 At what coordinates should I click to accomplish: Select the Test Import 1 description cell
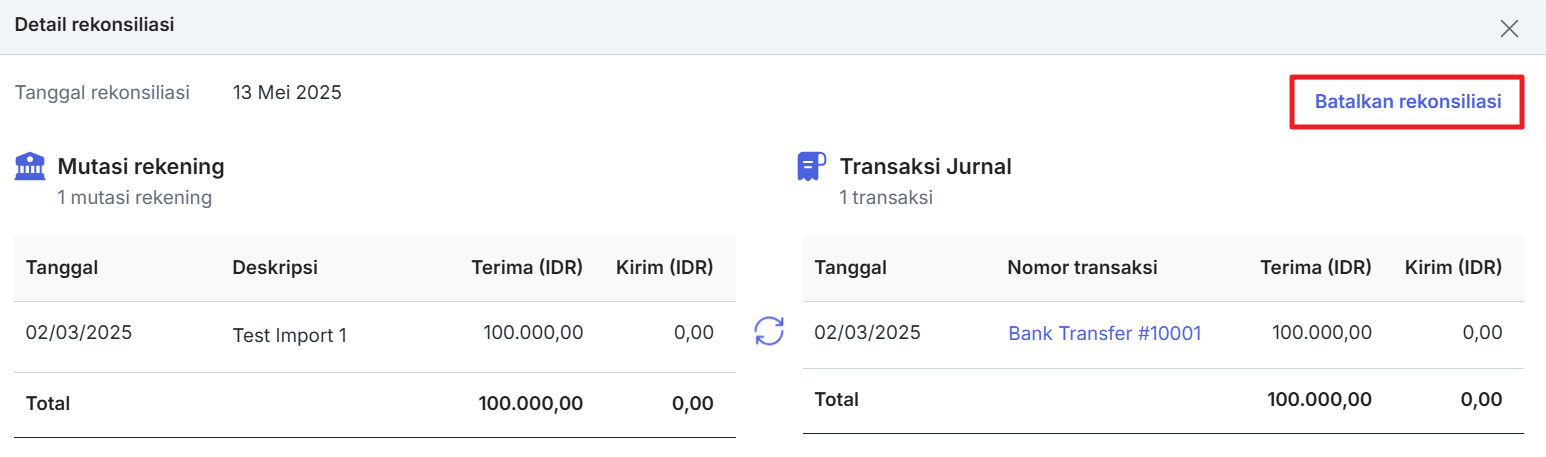[290, 335]
